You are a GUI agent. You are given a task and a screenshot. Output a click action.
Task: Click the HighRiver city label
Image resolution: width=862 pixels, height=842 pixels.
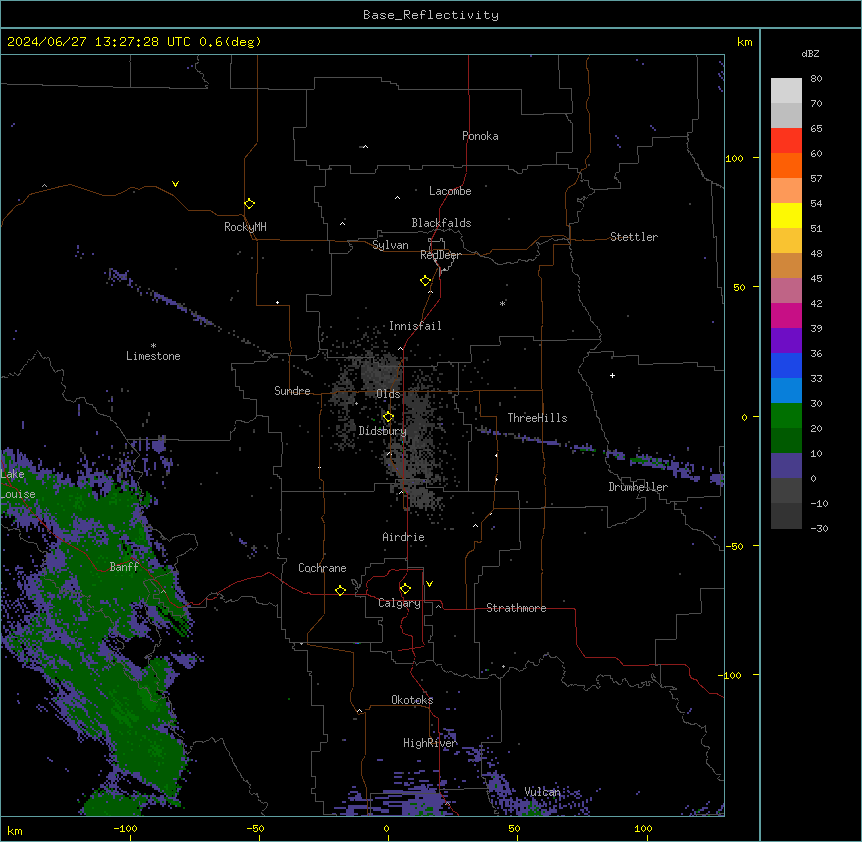tap(430, 743)
